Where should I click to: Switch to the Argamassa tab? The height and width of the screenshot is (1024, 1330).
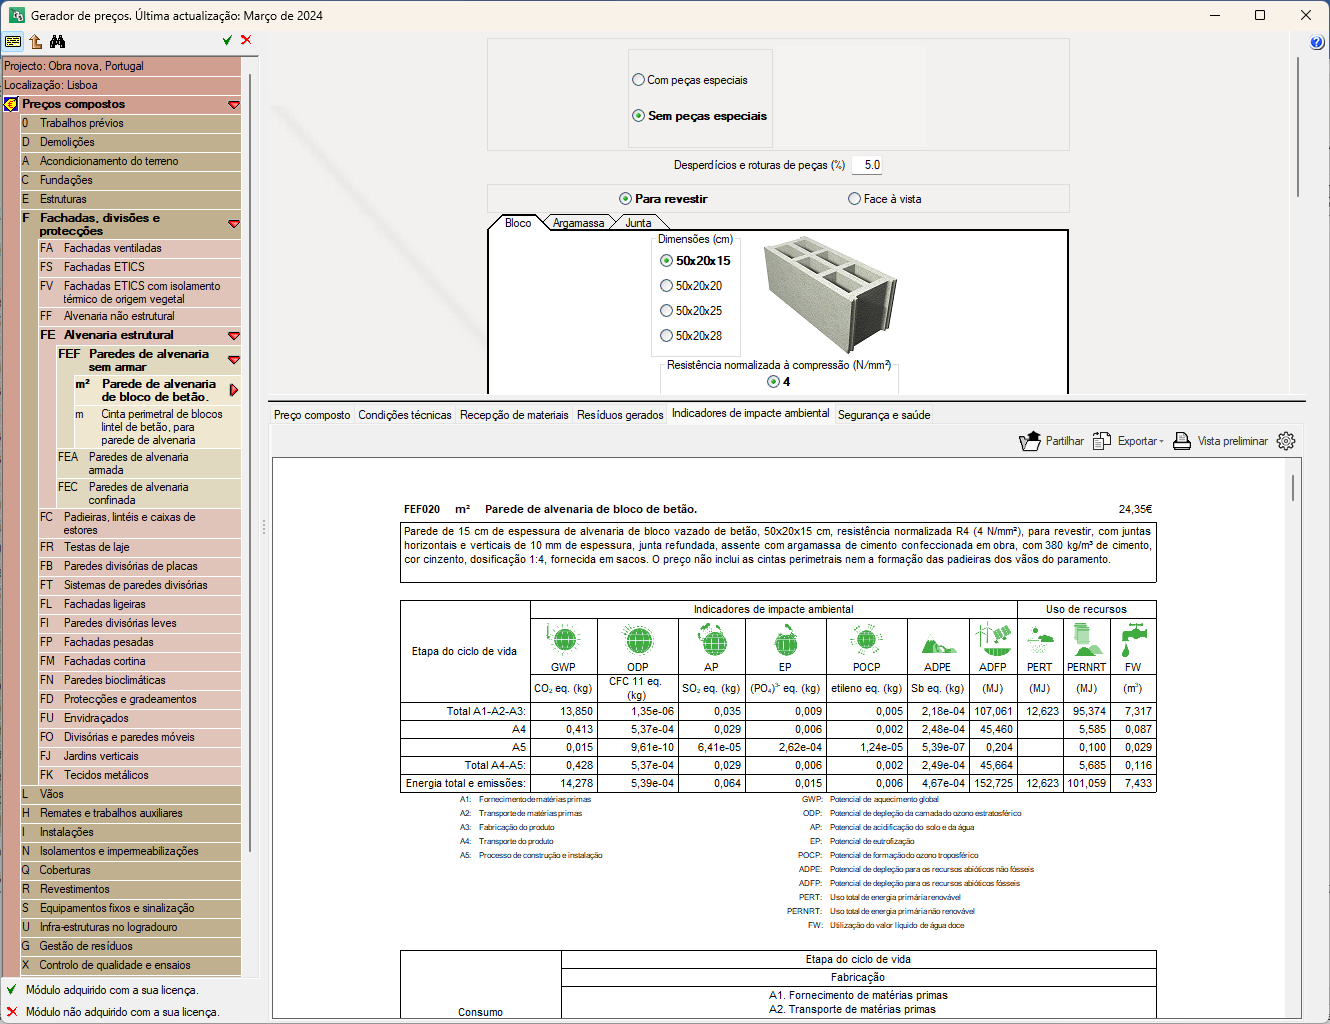pyautogui.click(x=578, y=223)
